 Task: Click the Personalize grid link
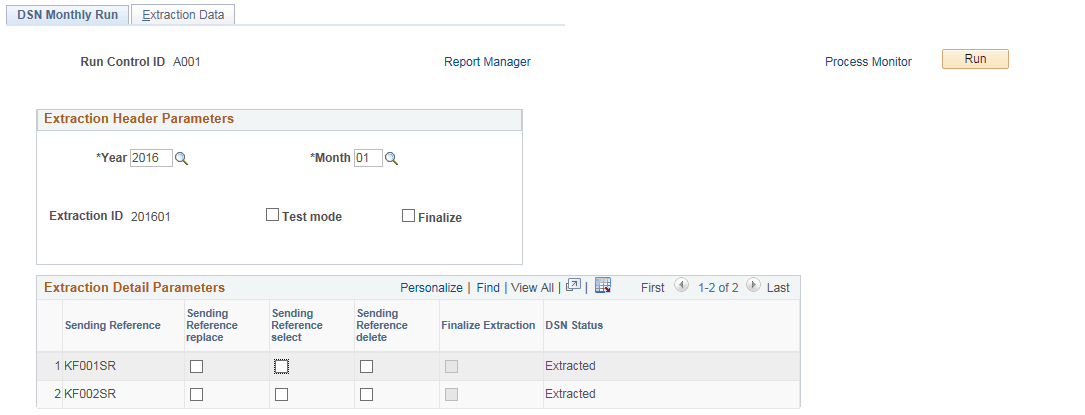(x=431, y=288)
